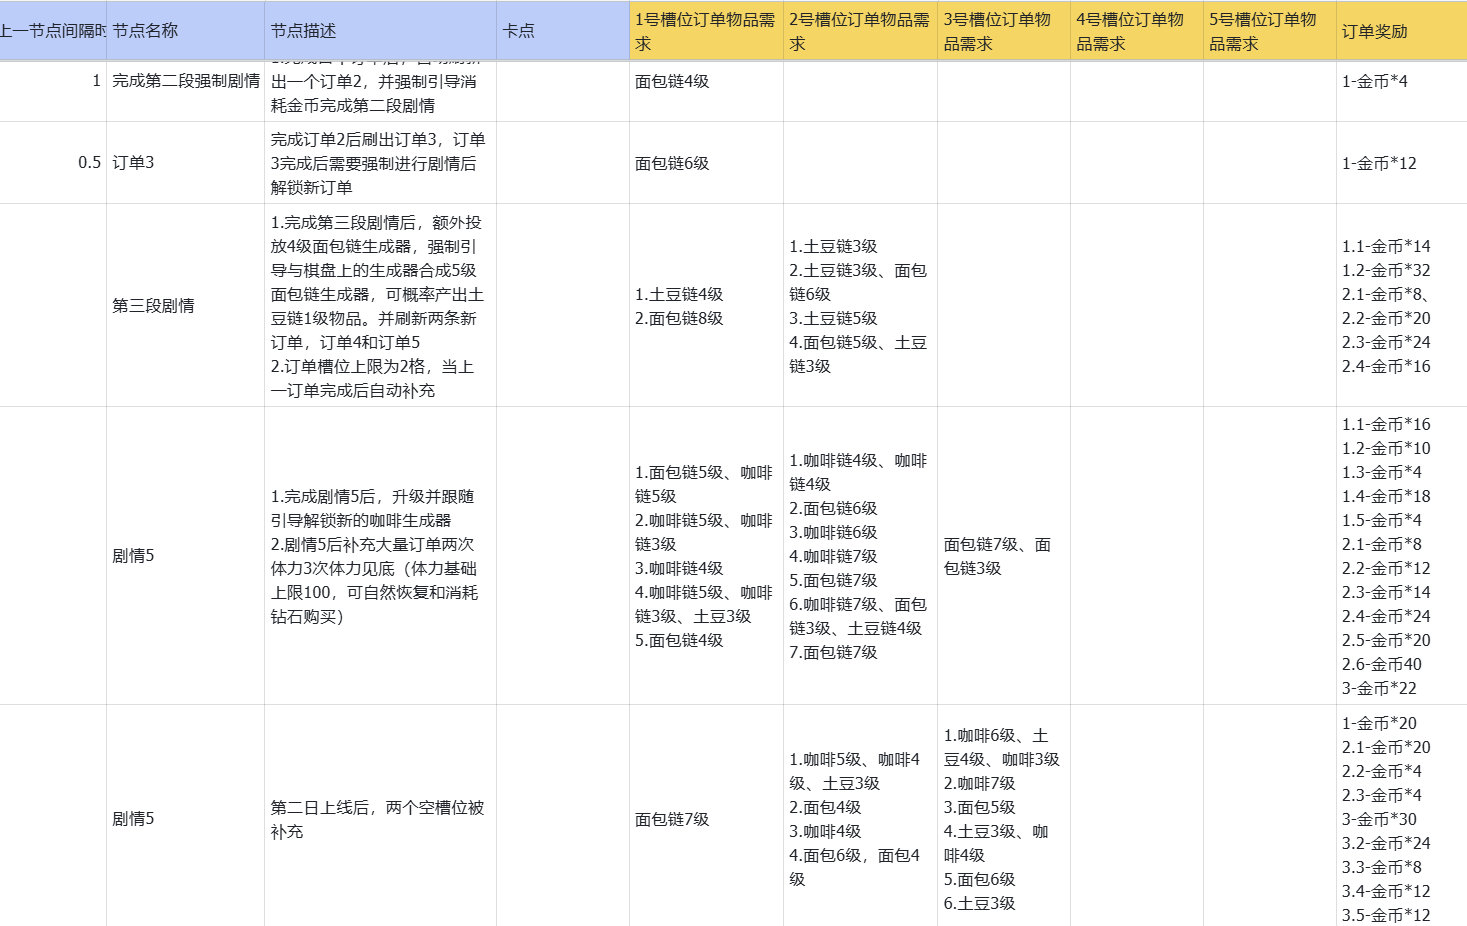This screenshot has width=1467, height=926.
Task: Select the reward cell starting 1-金币*20
Action: click(x=1402, y=818)
